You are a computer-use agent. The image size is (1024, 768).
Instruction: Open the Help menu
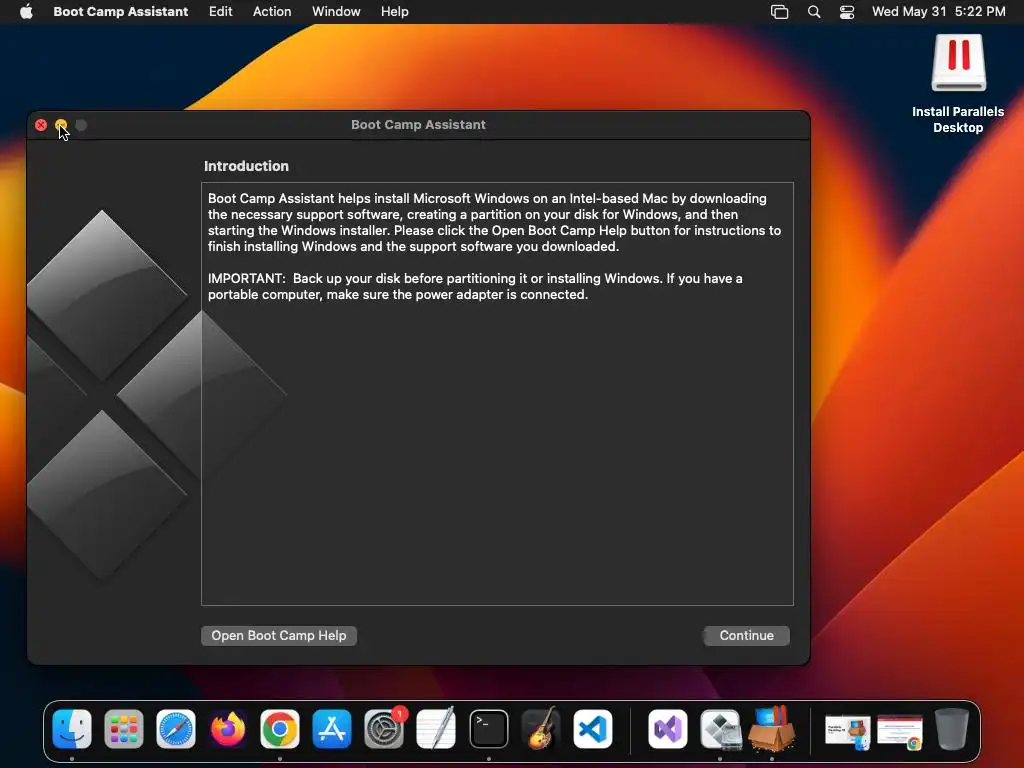point(394,12)
